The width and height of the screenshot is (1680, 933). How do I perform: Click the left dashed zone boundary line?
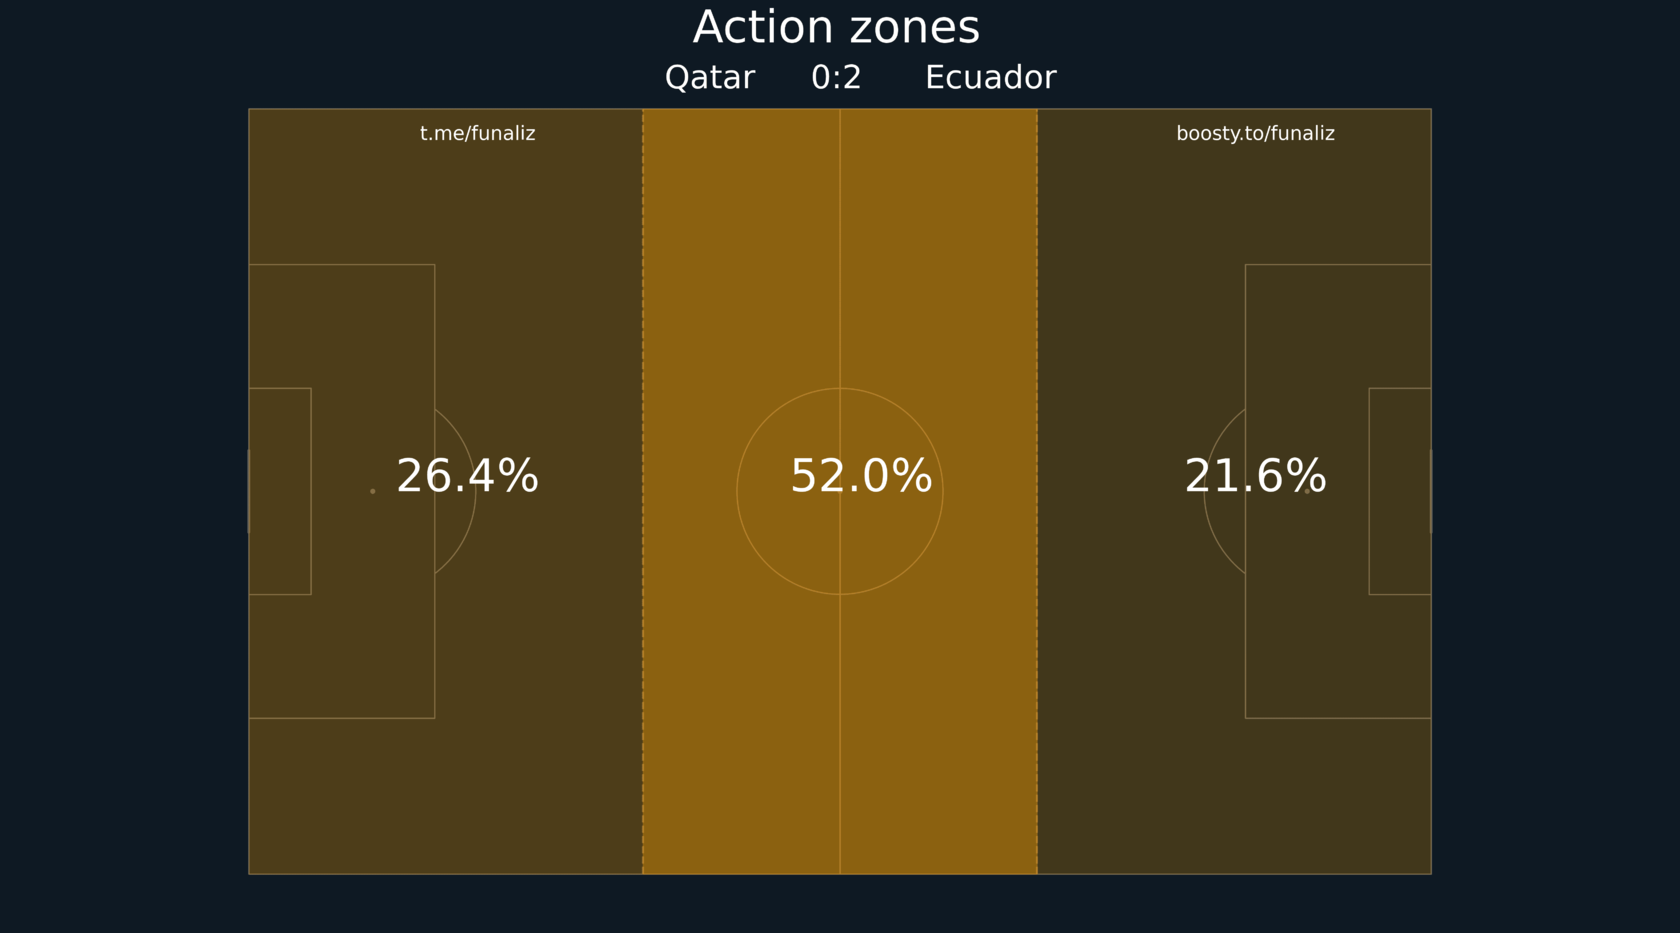point(643,491)
